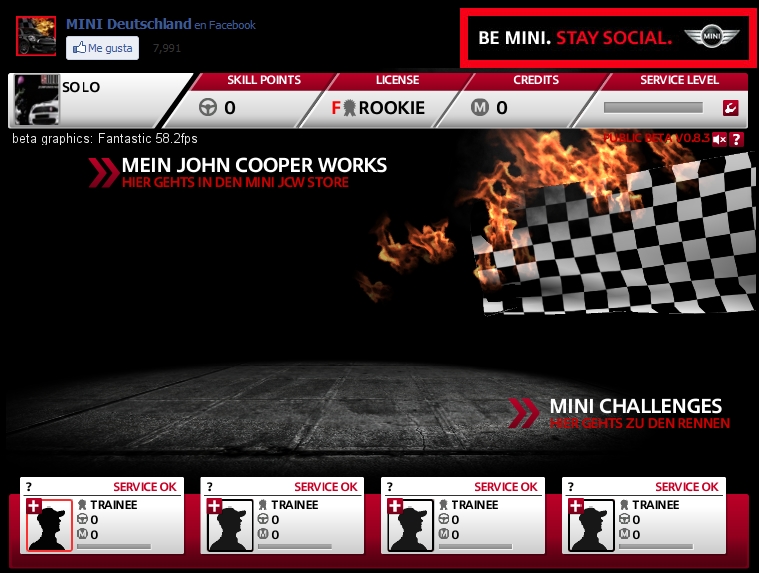Add a friend with second card's plus icon
This screenshot has height=573, width=759.
pos(214,506)
